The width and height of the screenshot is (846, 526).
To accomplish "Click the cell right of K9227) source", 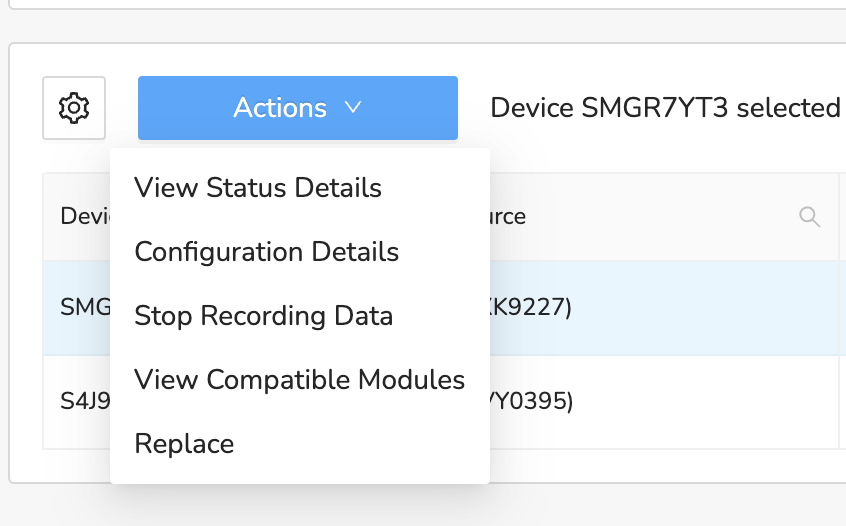I will (842, 308).
